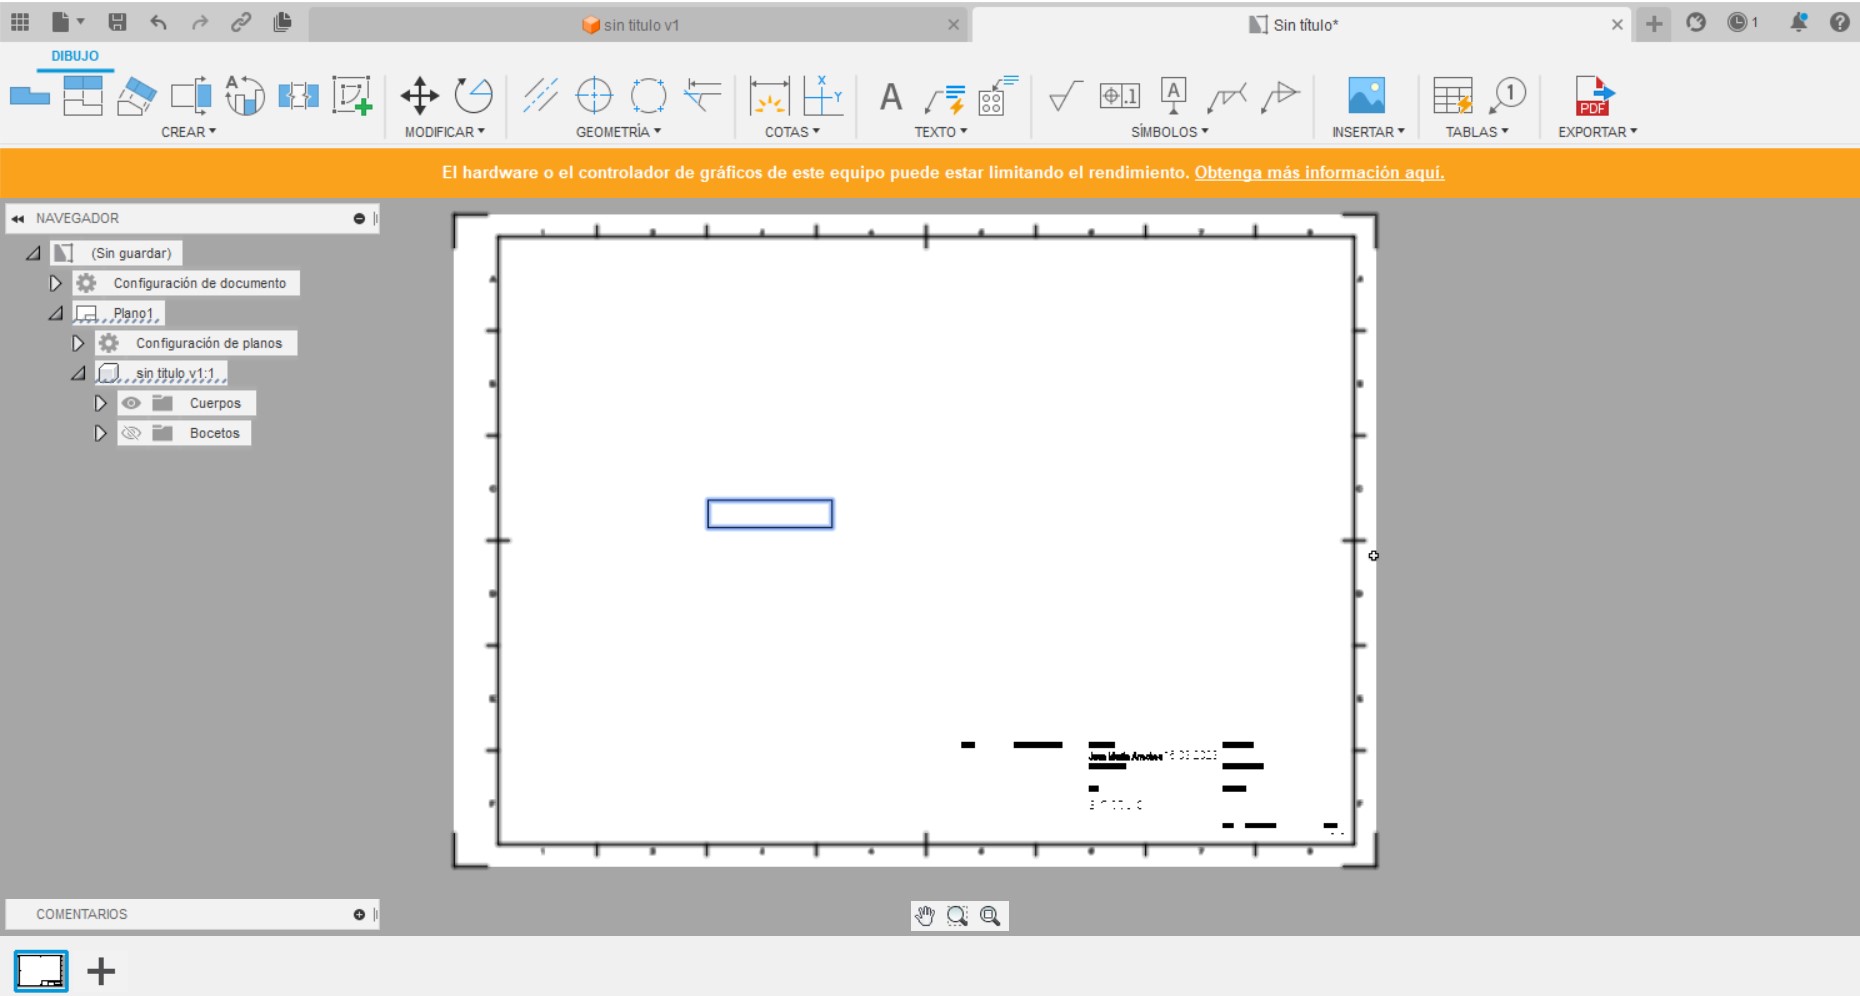Select the sheet thumbnail at bottom left
Screen dimensions: 1860x996
point(41,970)
